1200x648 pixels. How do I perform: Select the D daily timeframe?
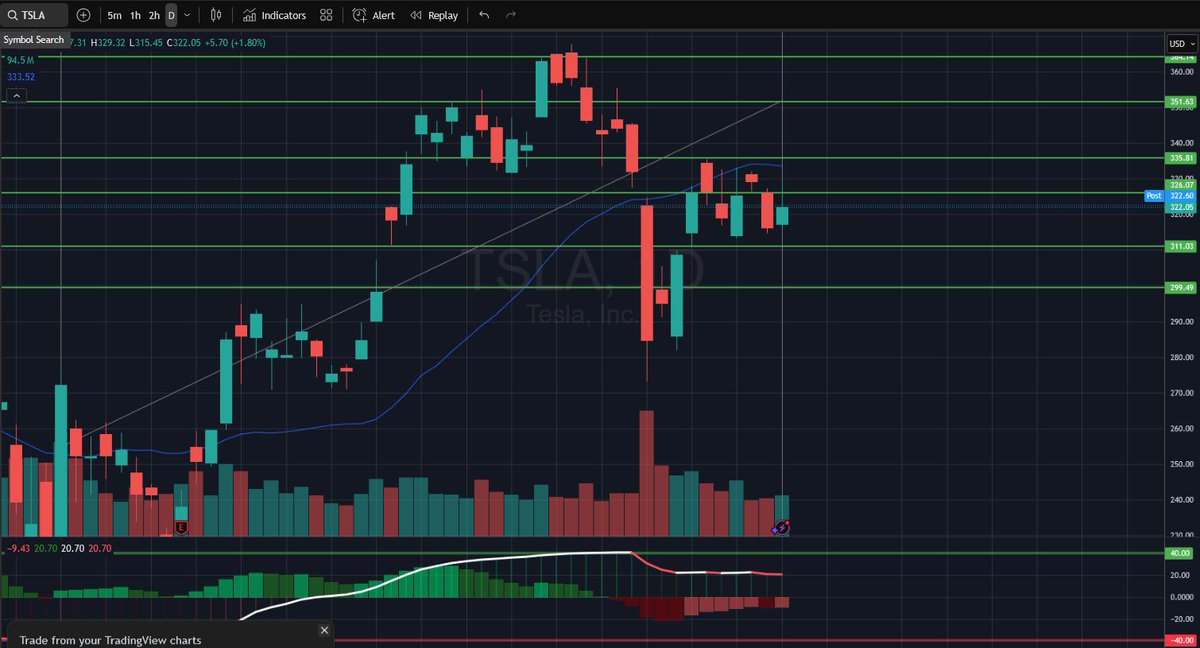[171, 15]
